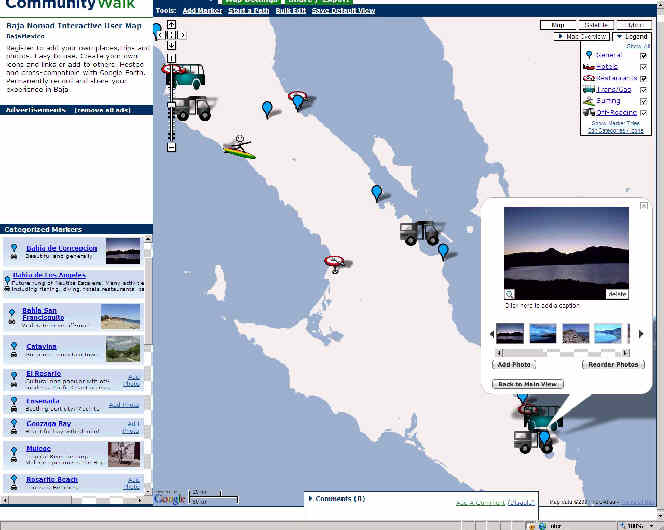The width and height of the screenshot is (664, 530).
Task: Click the off-road truck marker mid-peninsula
Action: pyautogui.click(x=420, y=232)
